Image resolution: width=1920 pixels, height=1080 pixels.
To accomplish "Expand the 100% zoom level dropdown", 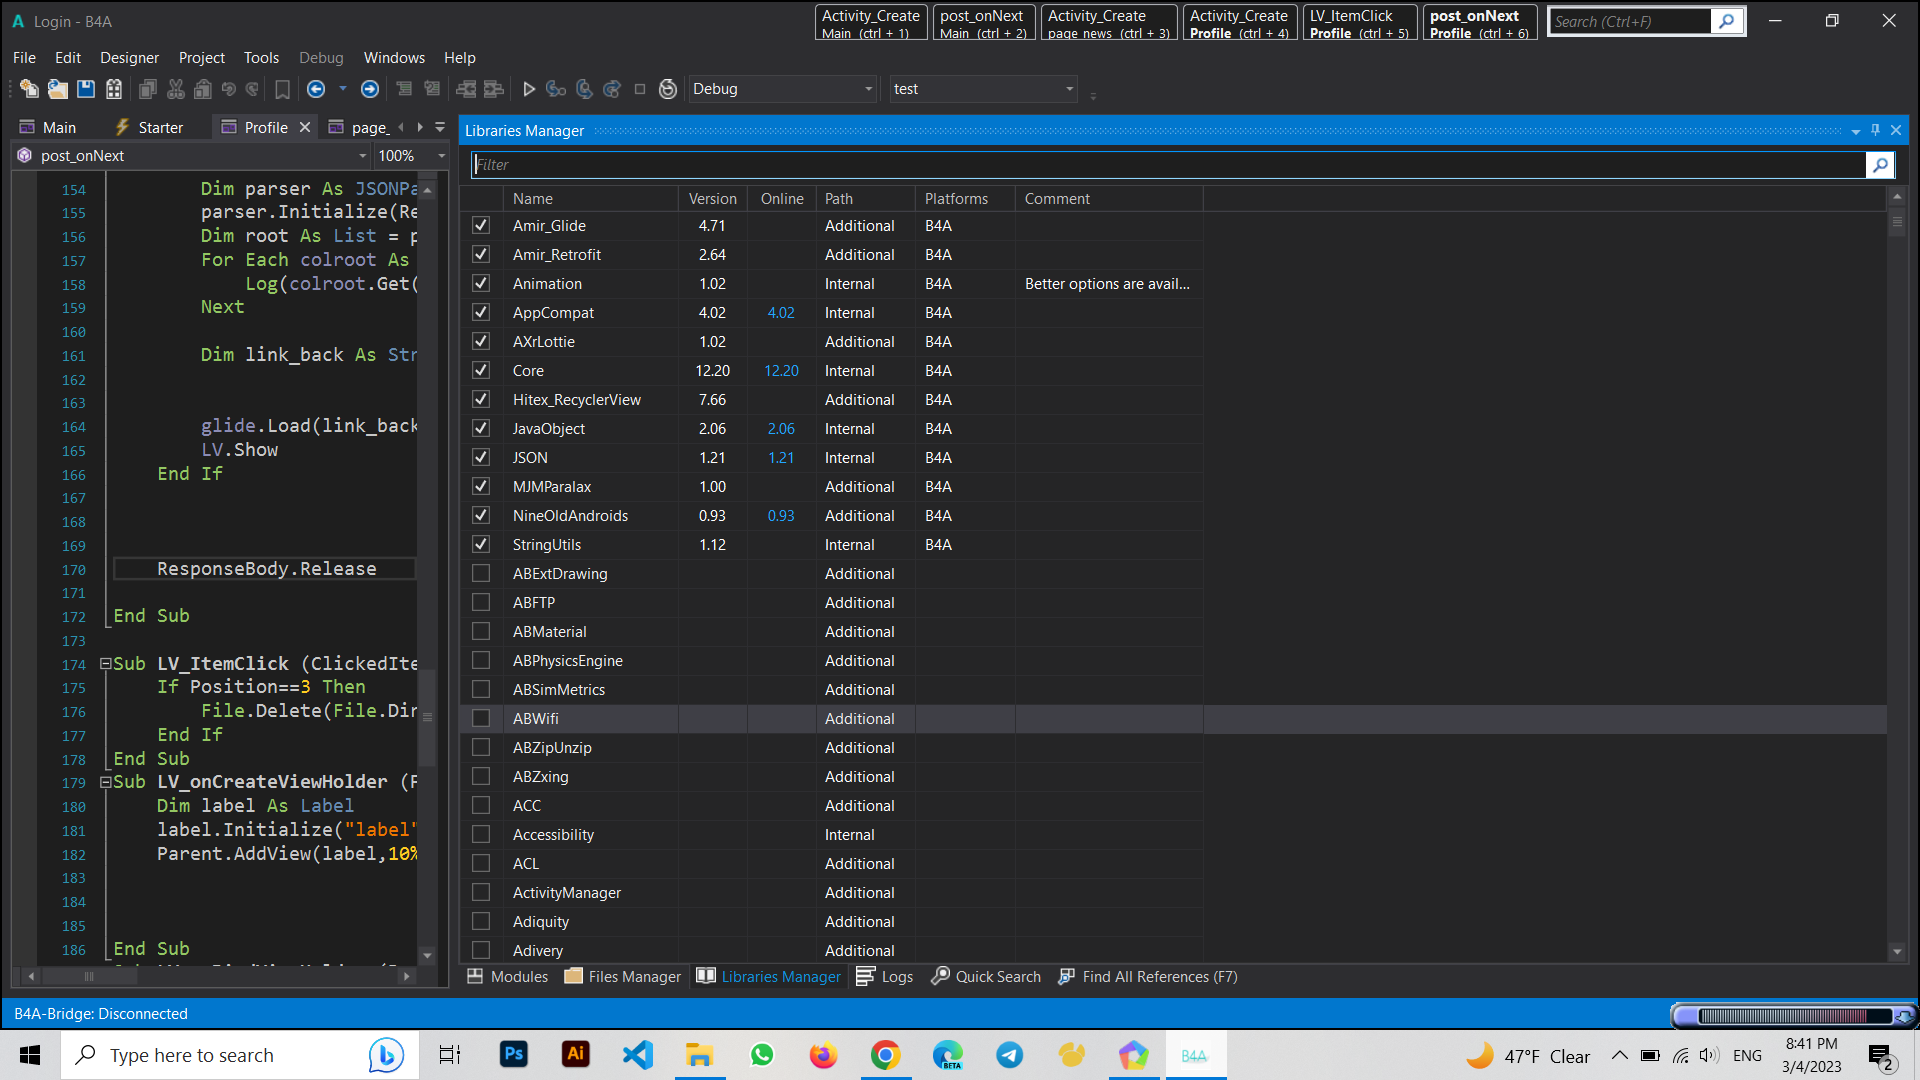I will (441, 156).
